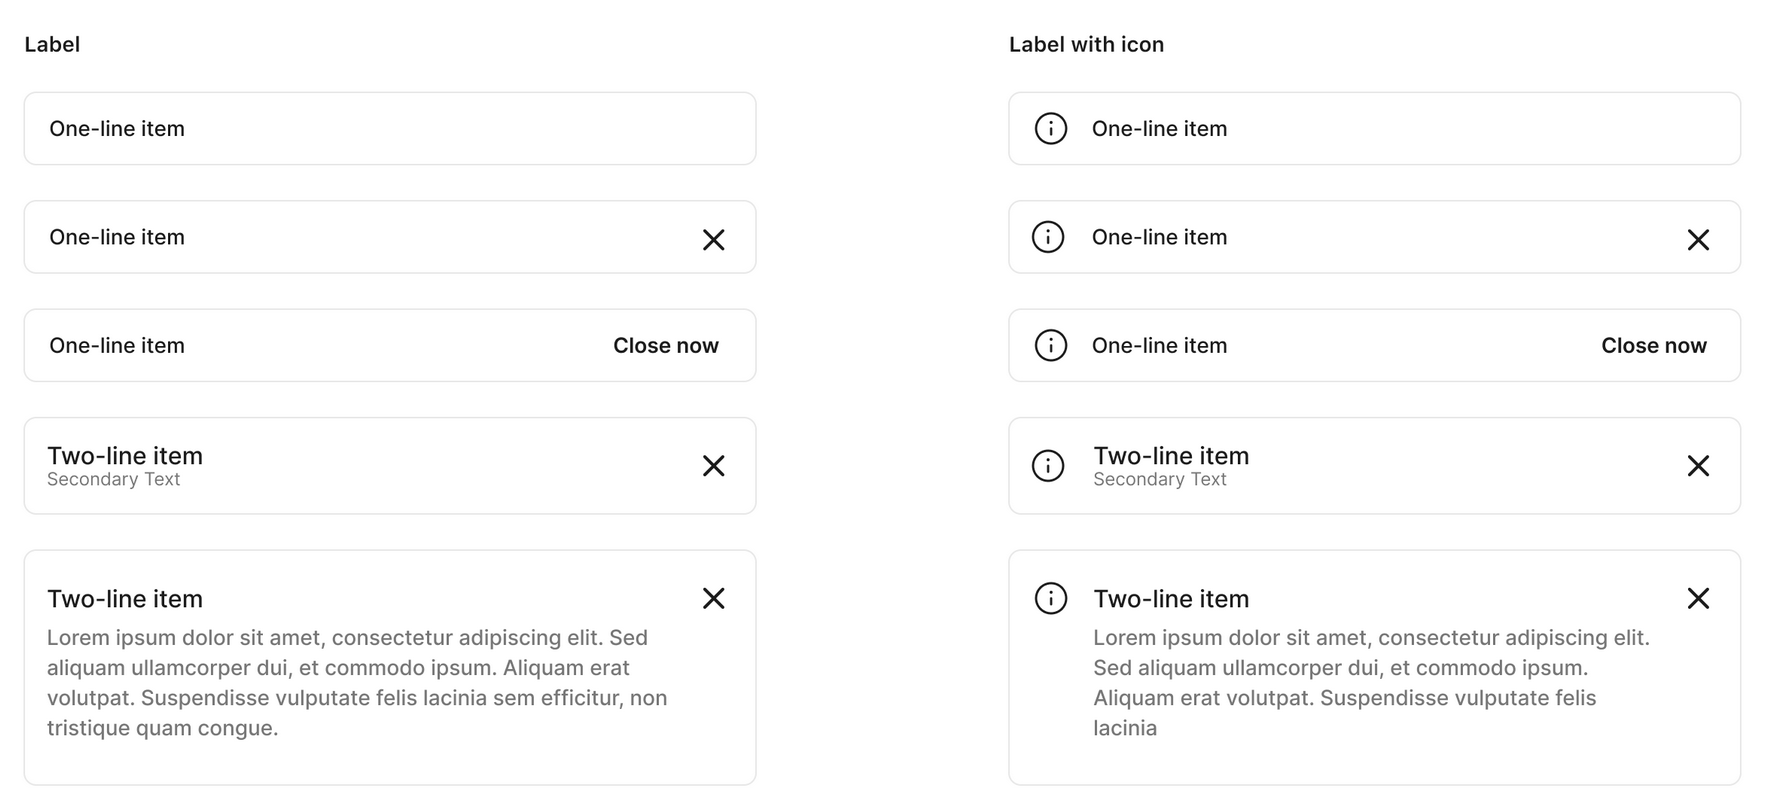Screen dimensions: 1766x804
Task: Click info icon in first Label with icon row
Action: pyautogui.click(x=1050, y=128)
